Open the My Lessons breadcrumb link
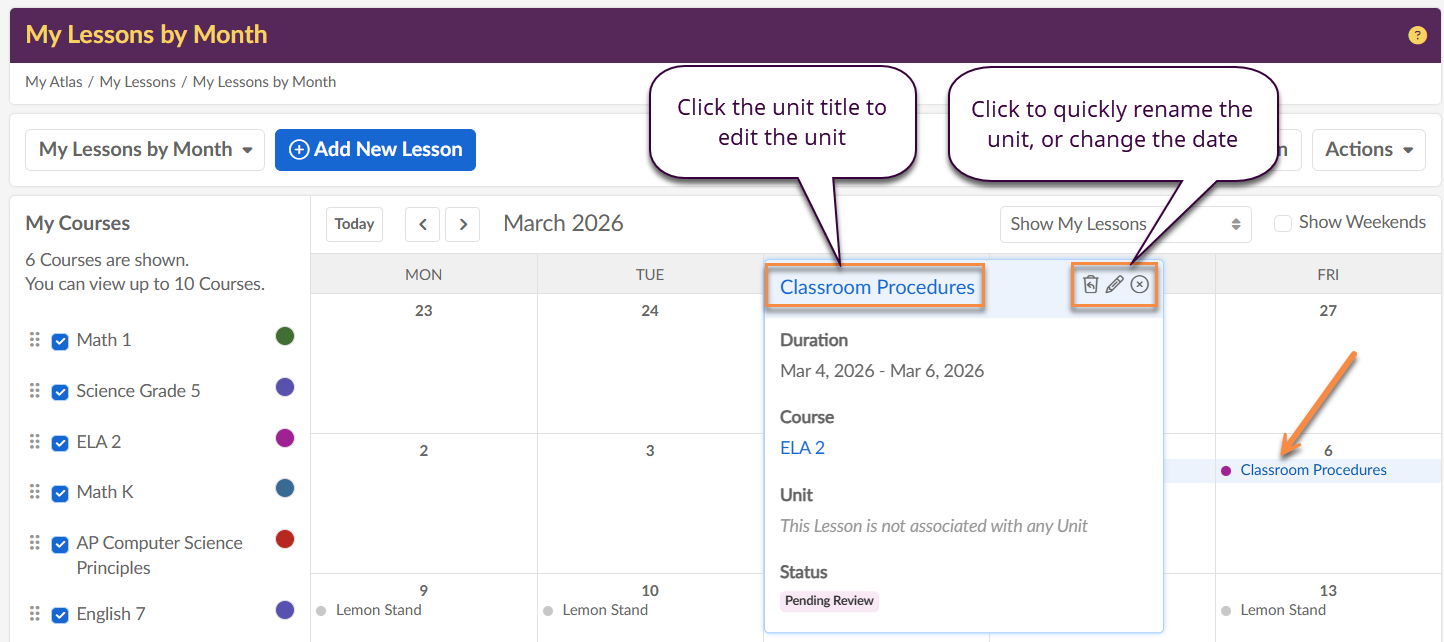 [137, 82]
